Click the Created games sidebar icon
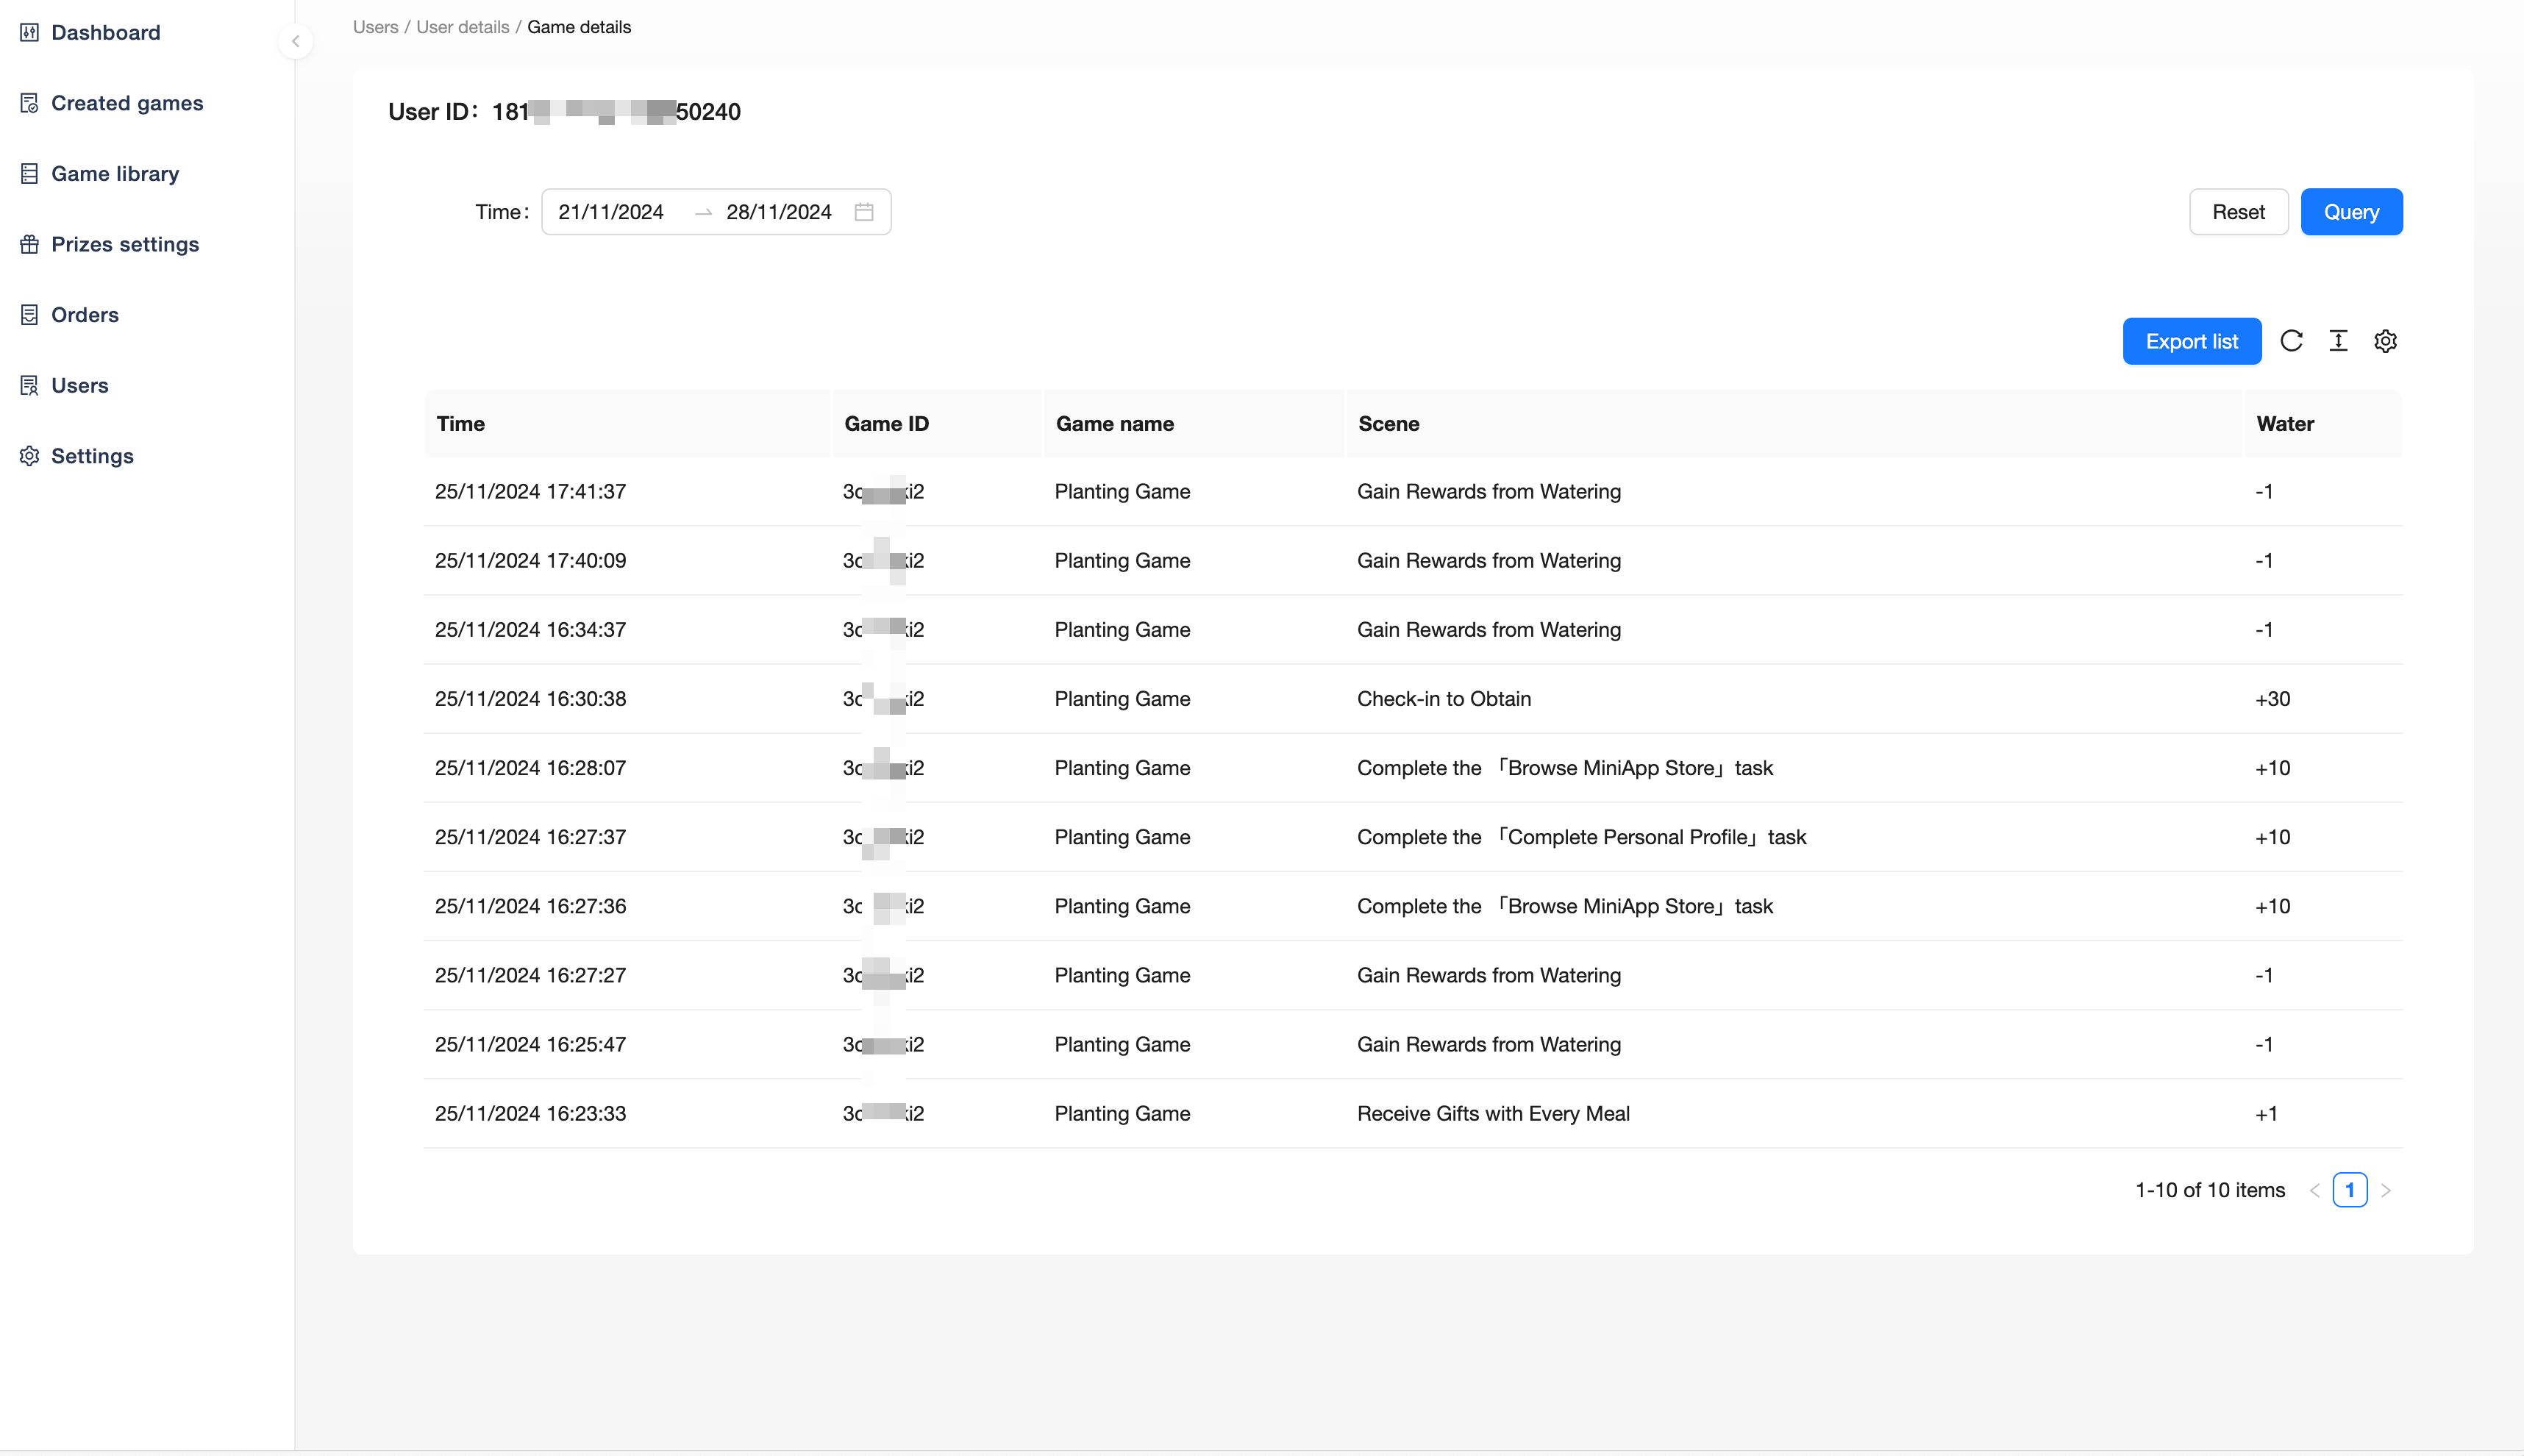2524x1456 pixels. (29, 103)
